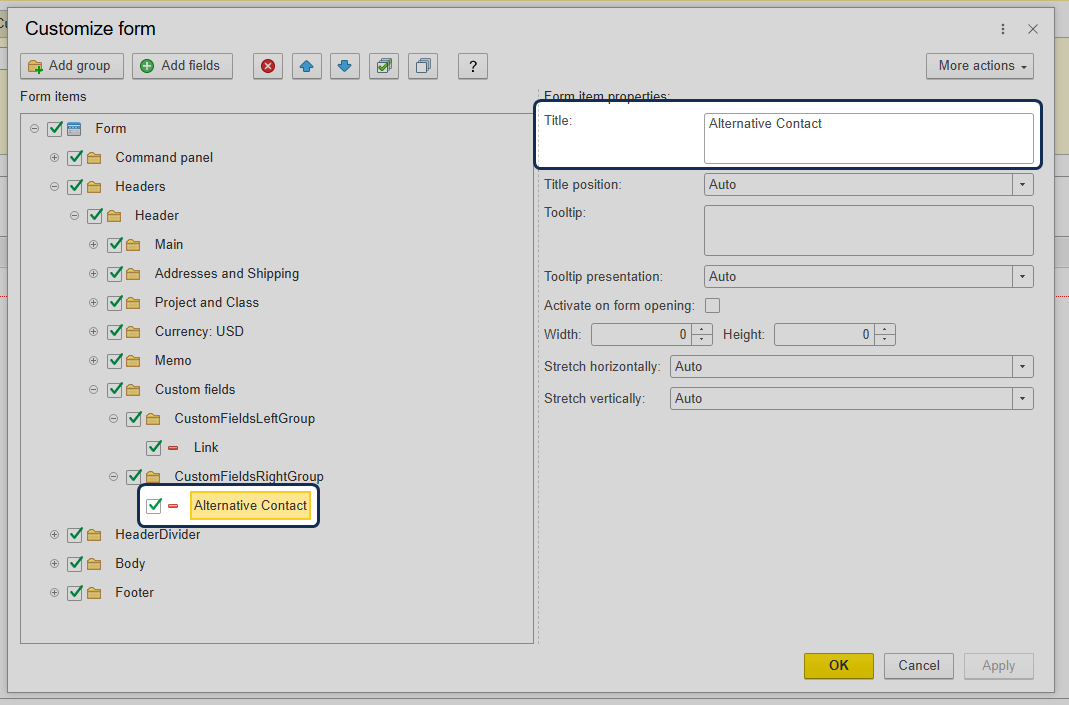Click into the Tooltip text field
This screenshot has height=705, width=1069.
coord(868,230)
